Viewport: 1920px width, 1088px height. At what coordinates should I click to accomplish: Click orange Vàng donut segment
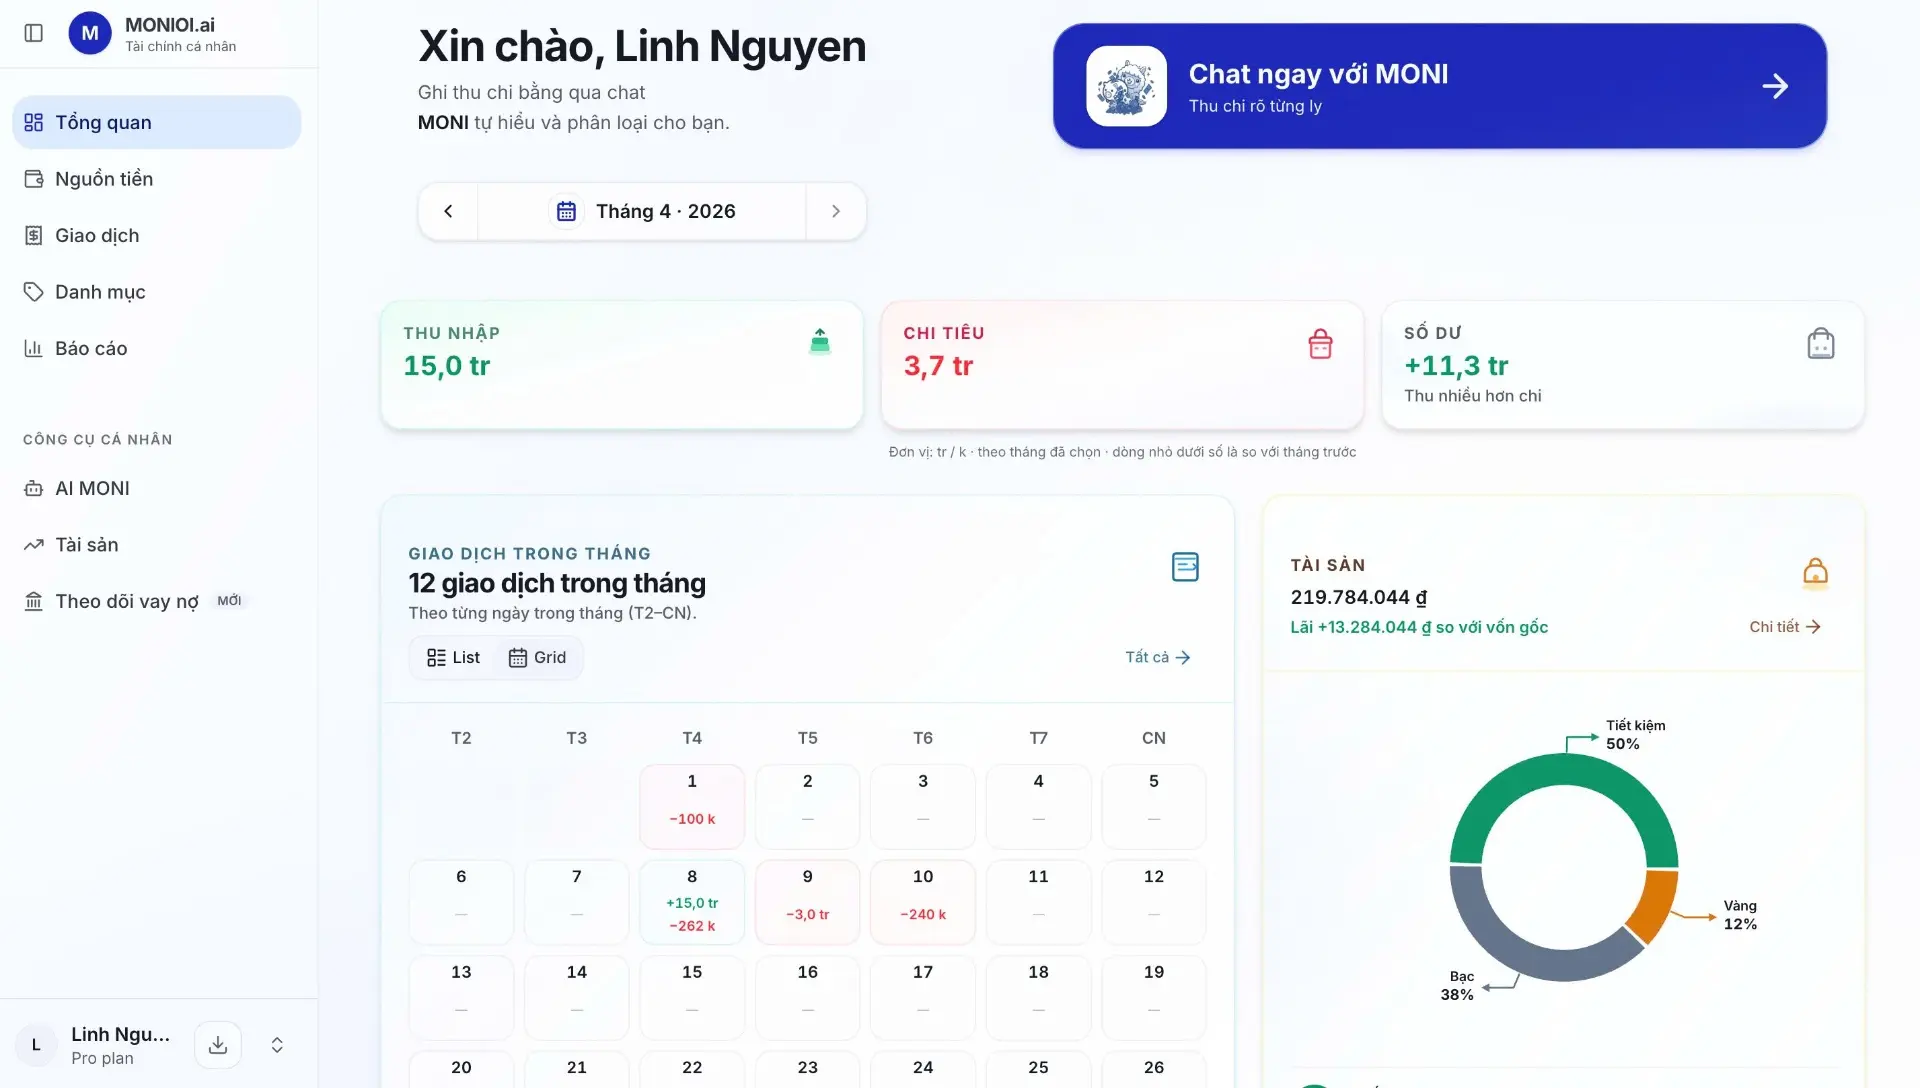pos(1655,907)
